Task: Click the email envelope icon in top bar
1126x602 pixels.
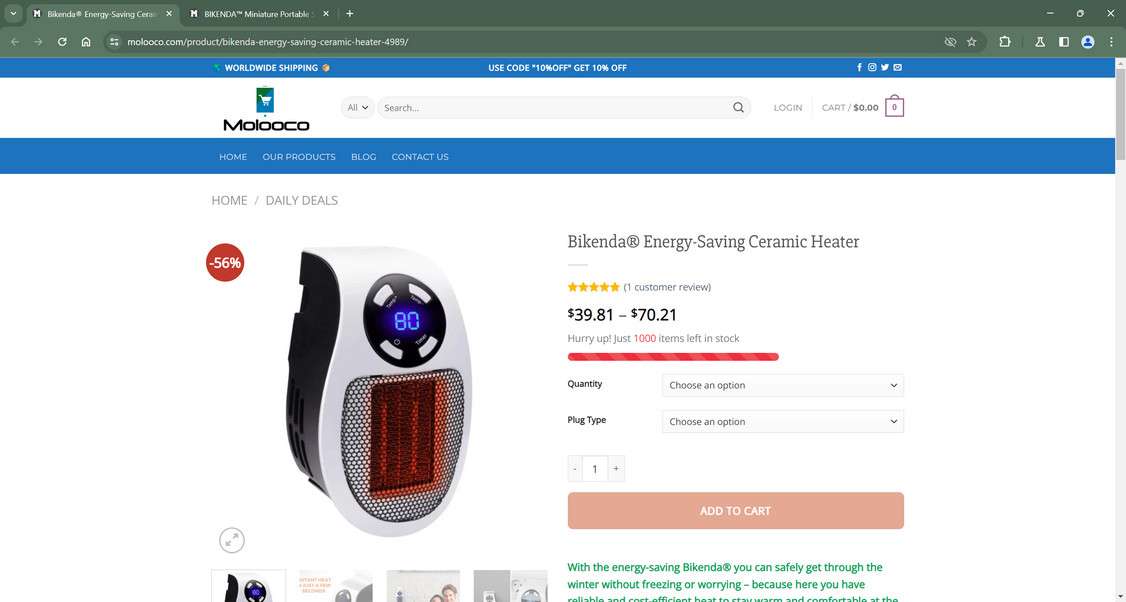Action: point(898,68)
